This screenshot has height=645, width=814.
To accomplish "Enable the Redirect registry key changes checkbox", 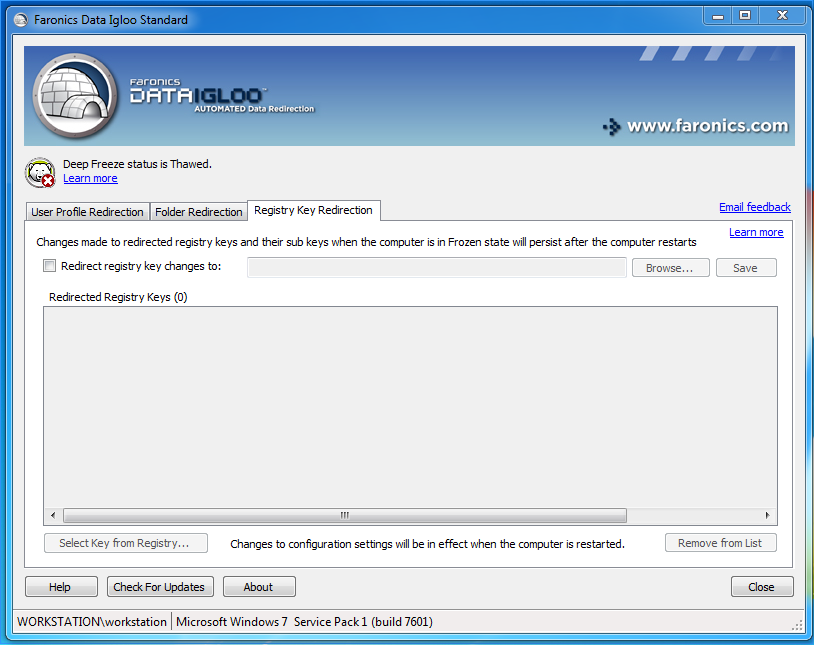I will (50, 267).
